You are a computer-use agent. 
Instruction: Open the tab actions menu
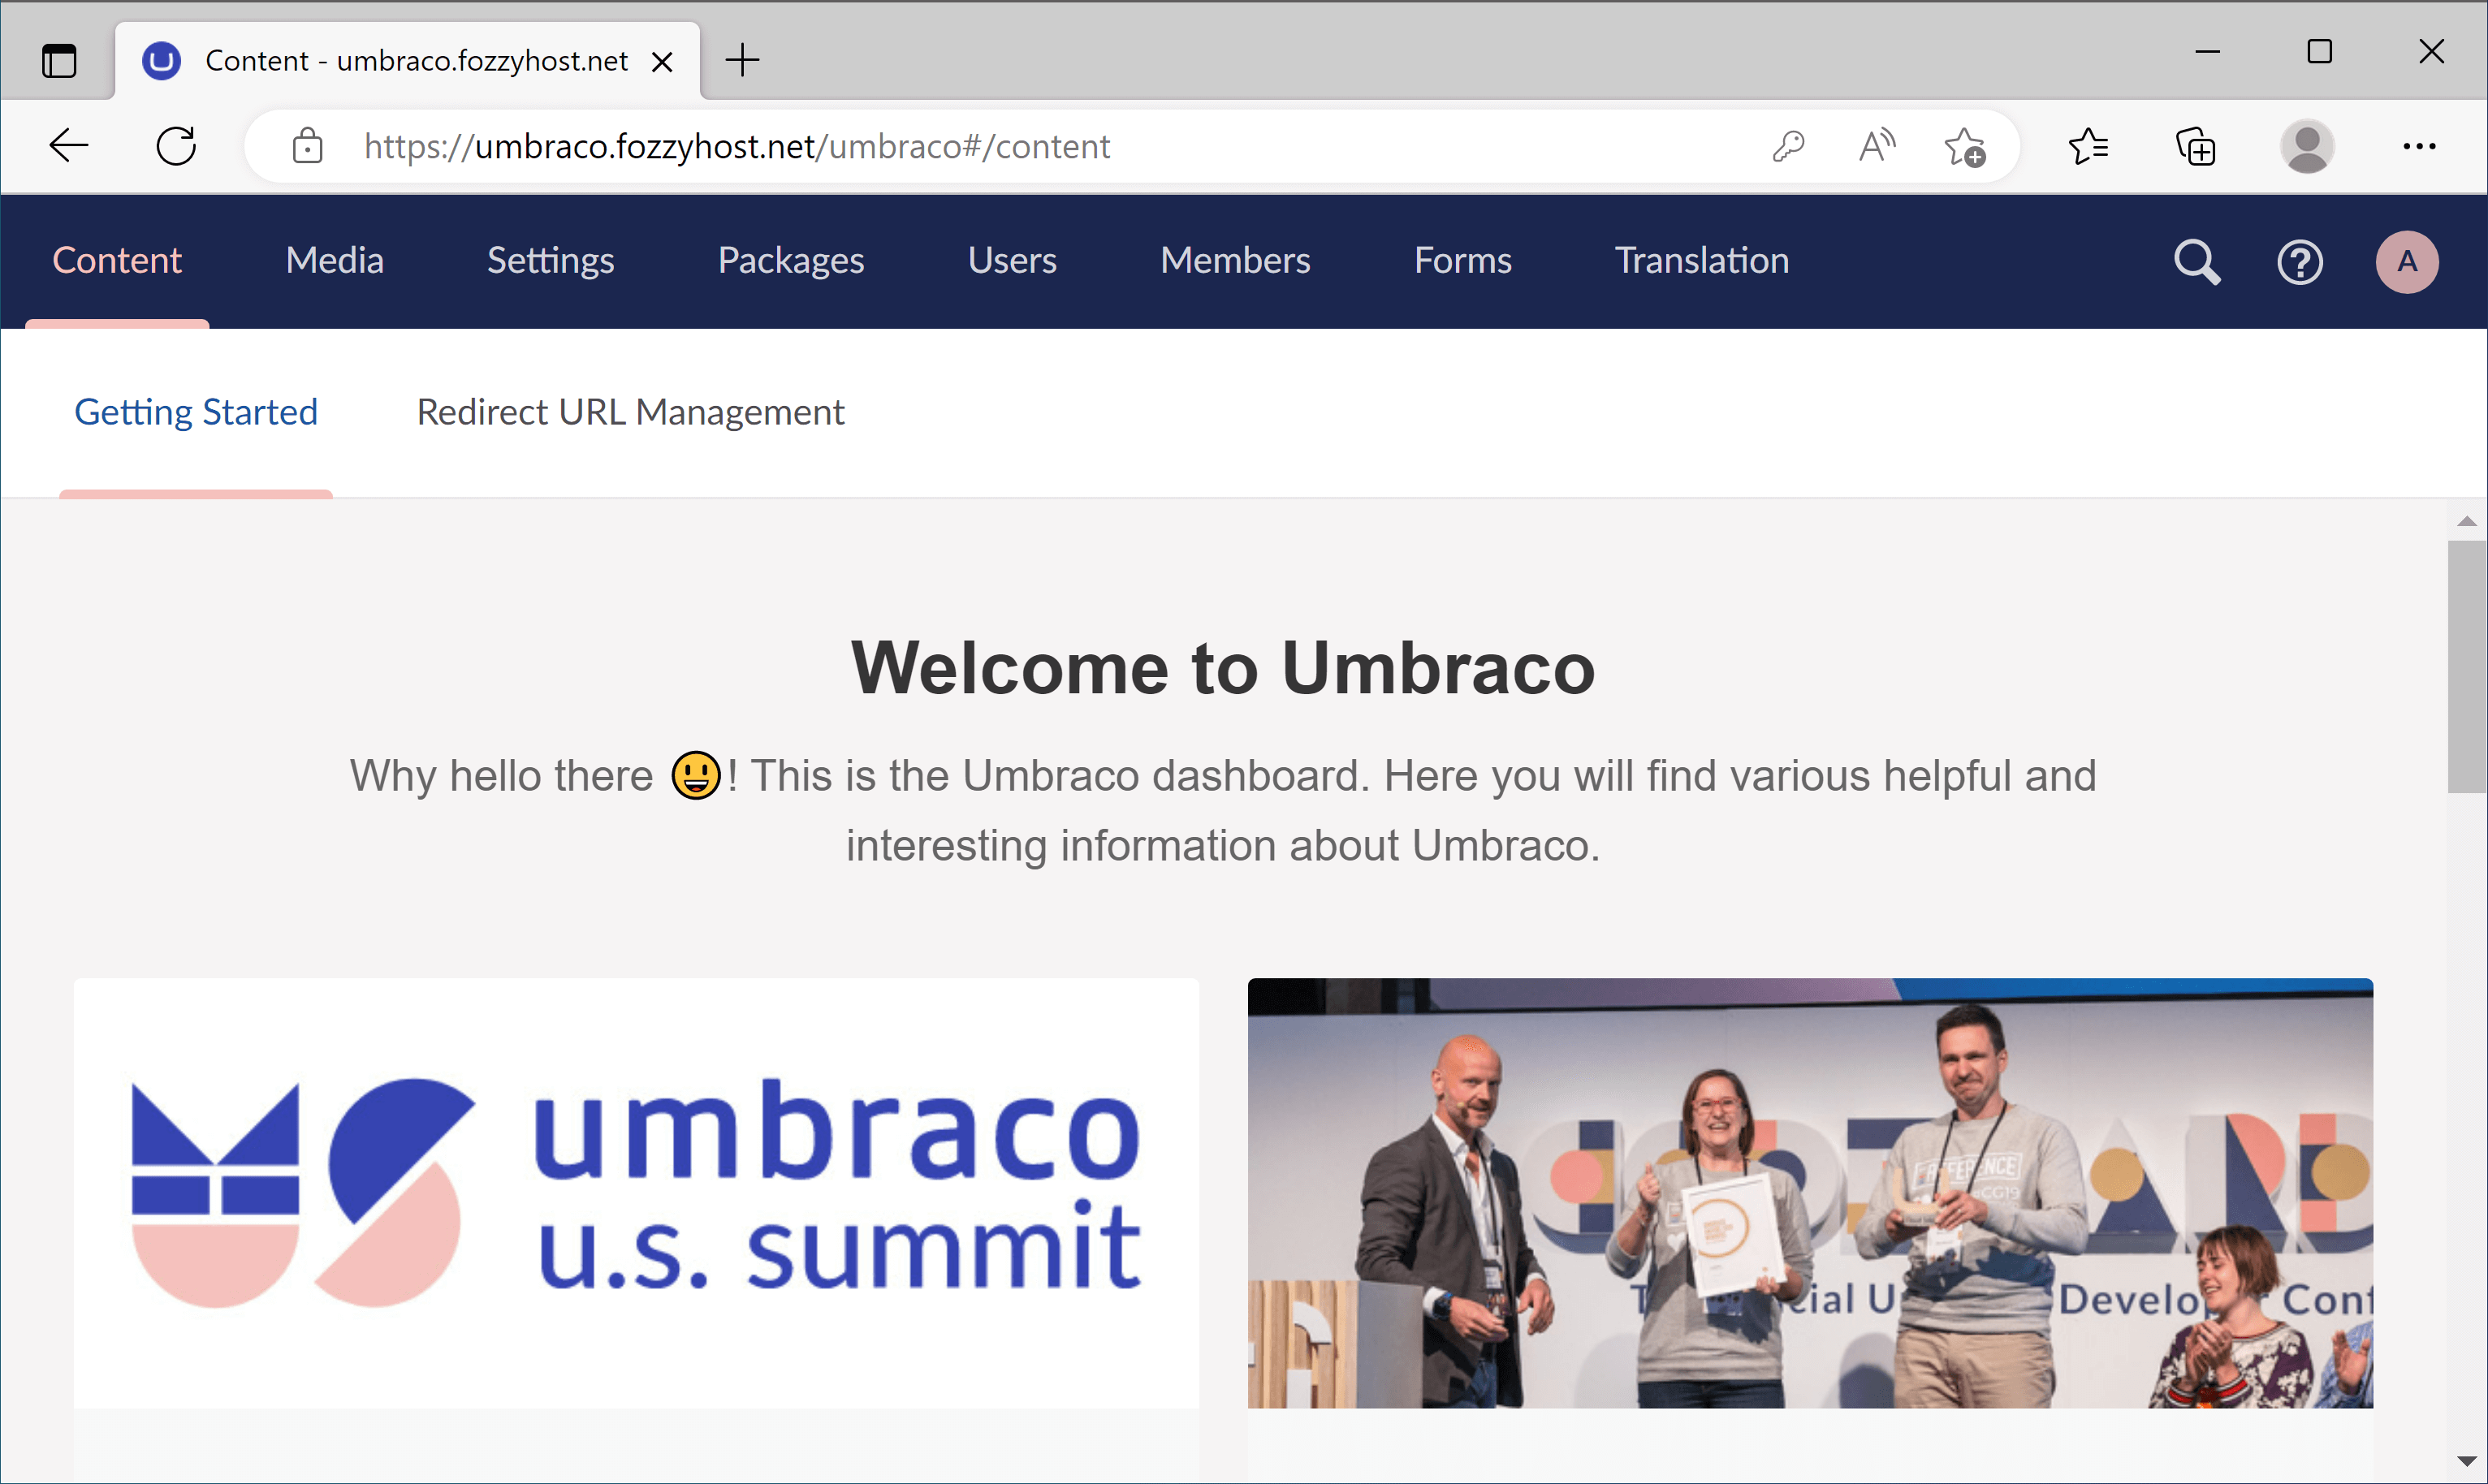click(59, 60)
